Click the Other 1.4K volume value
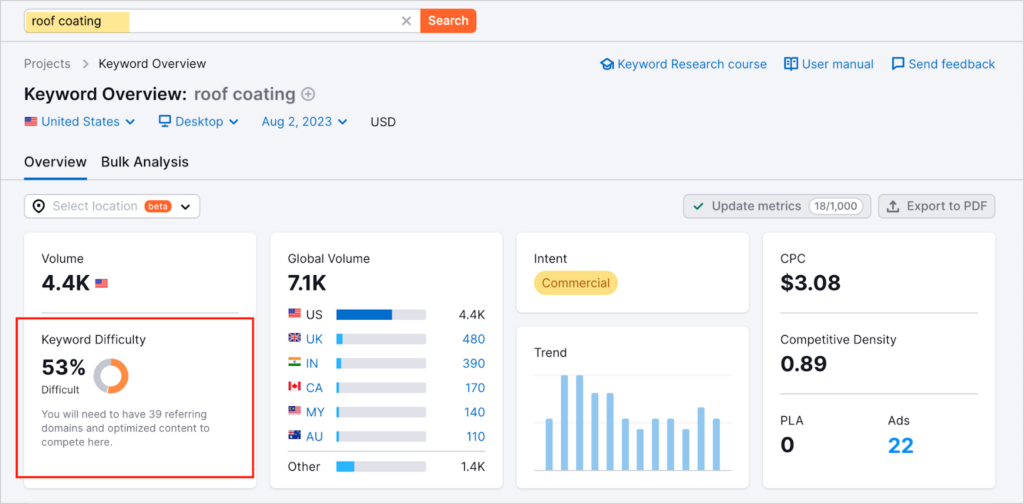Viewport: 1024px width, 504px height. point(472,467)
